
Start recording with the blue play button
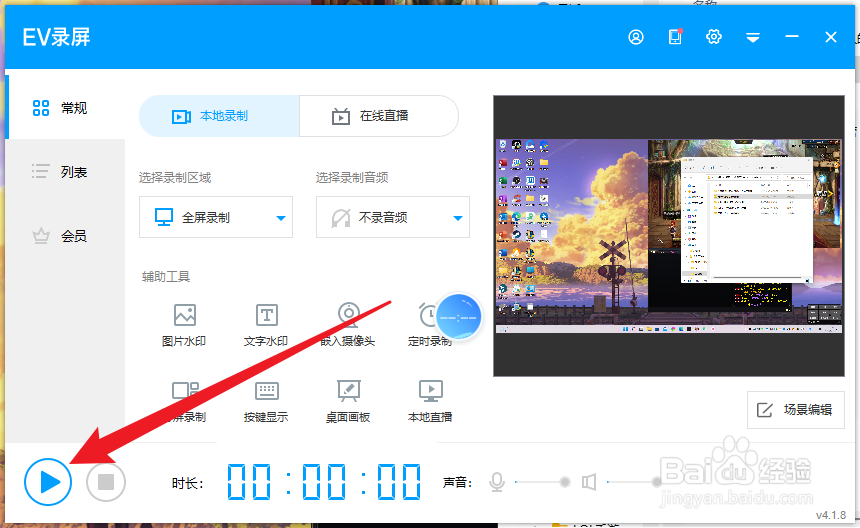point(48,482)
